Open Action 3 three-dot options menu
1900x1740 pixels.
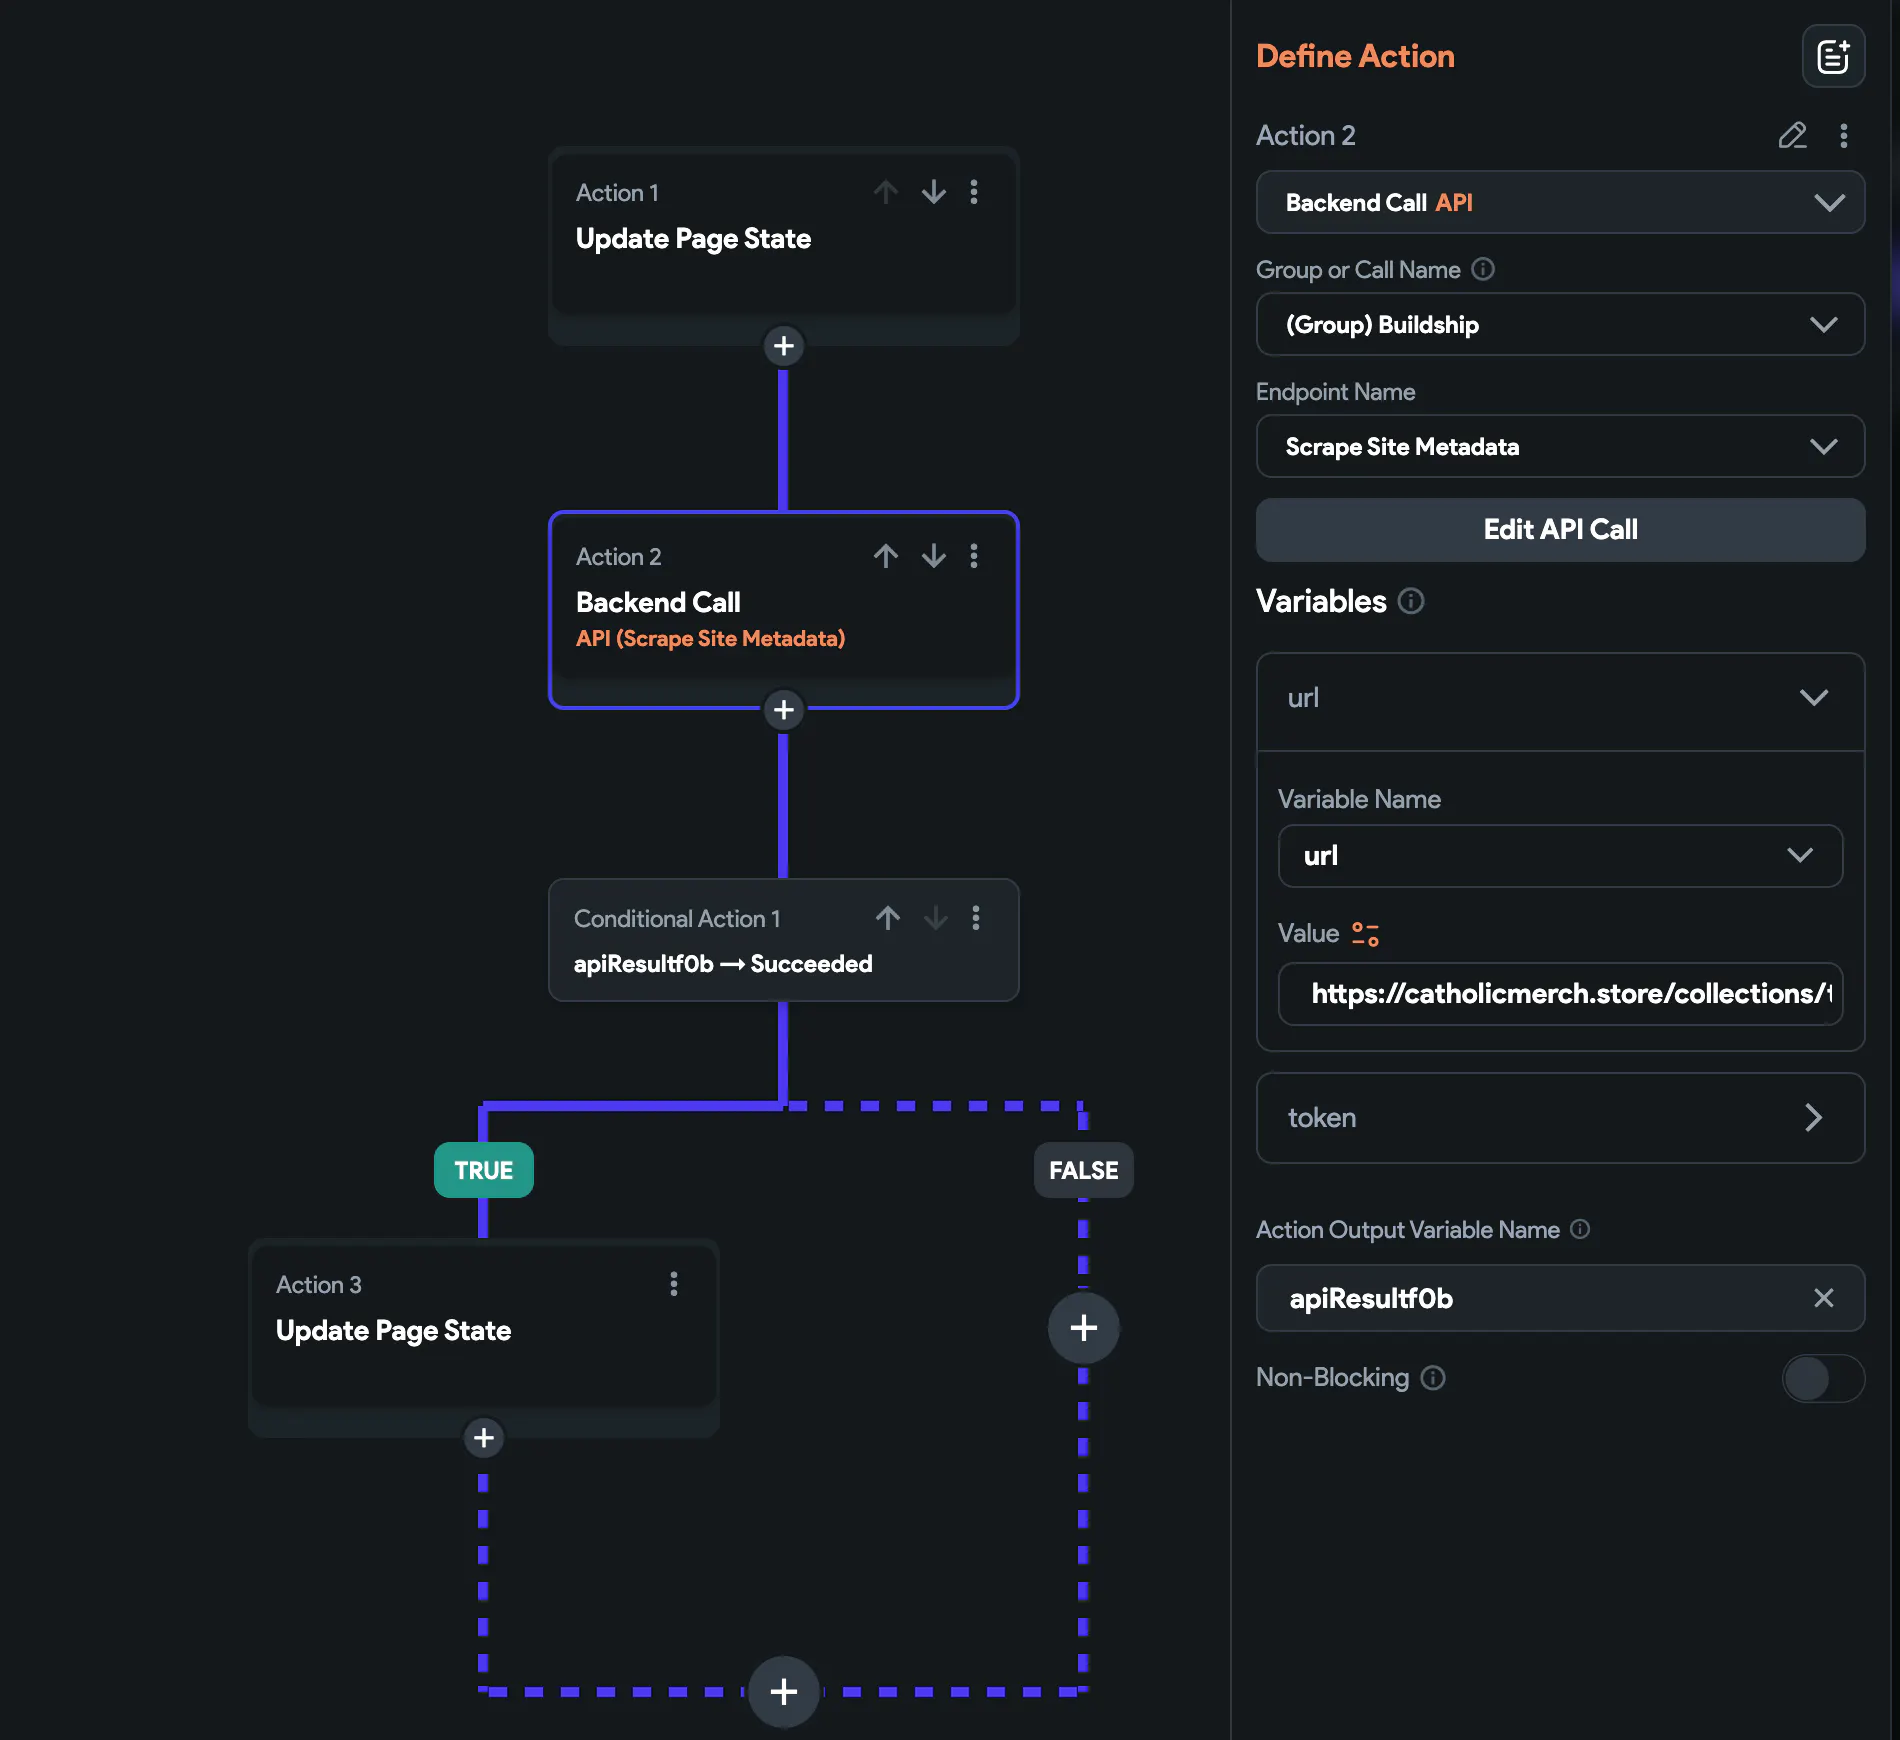click(x=674, y=1283)
